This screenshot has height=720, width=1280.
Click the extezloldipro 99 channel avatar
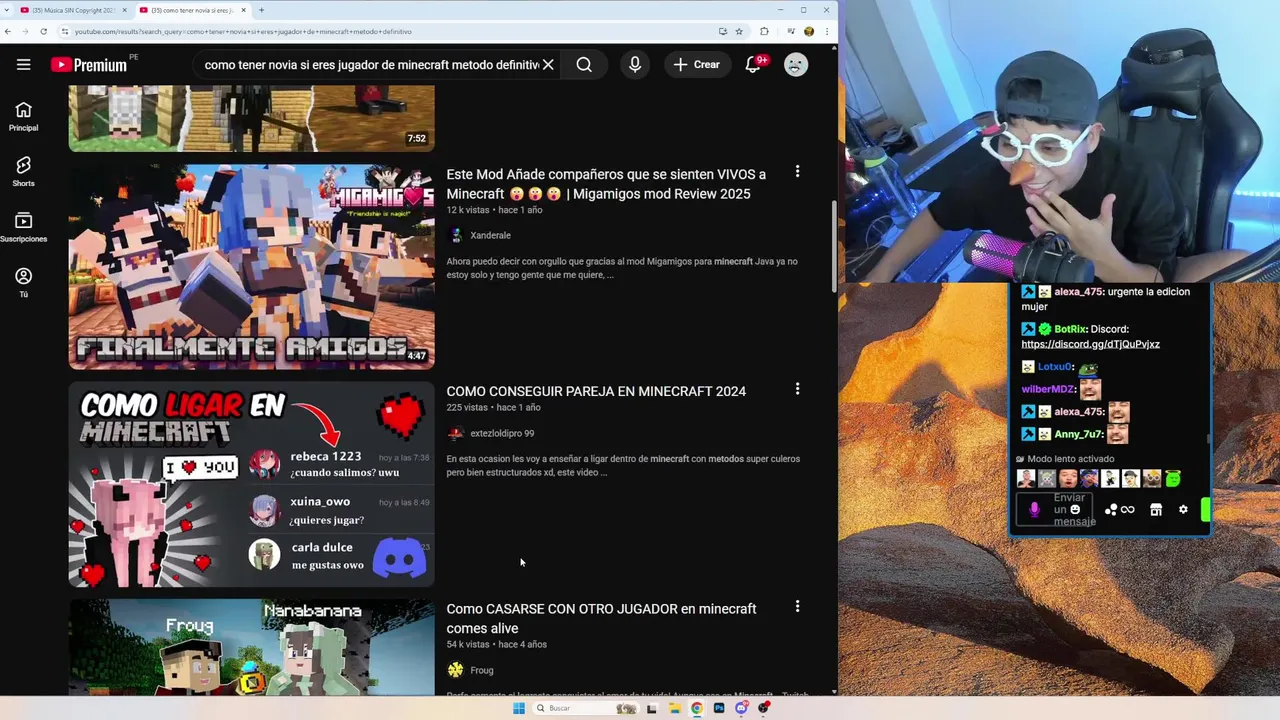pos(456,433)
